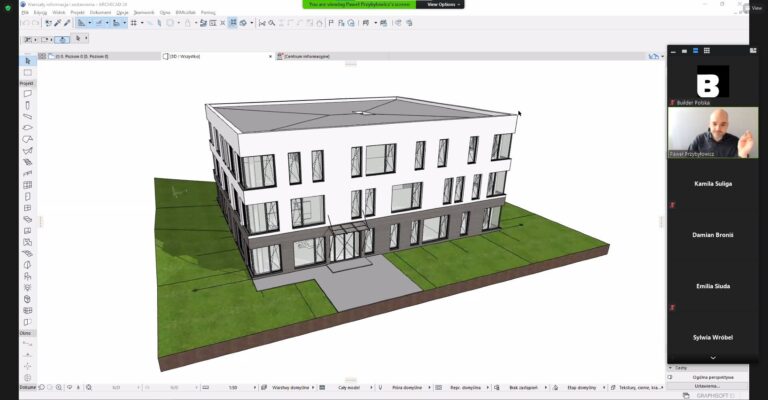
Task: Click participant name Sylwia Wróbel
Action: coord(713,337)
